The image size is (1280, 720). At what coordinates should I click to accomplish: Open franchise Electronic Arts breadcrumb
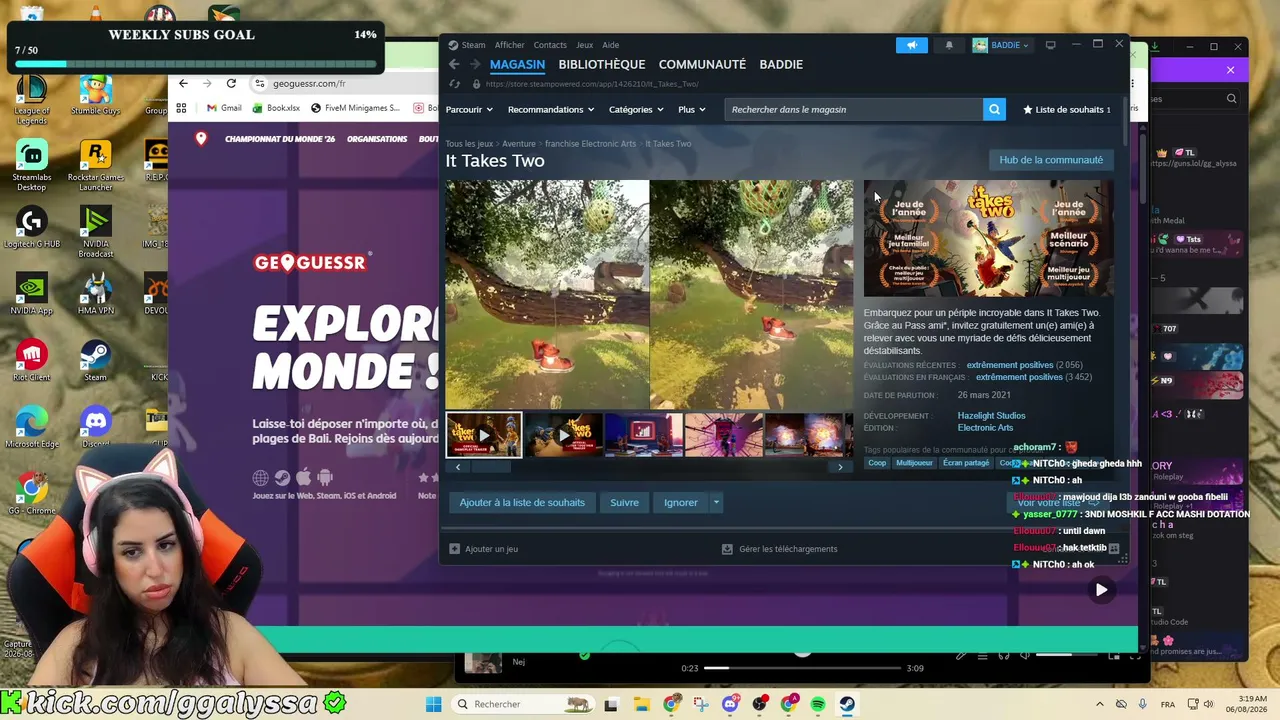pyautogui.click(x=590, y=144)
